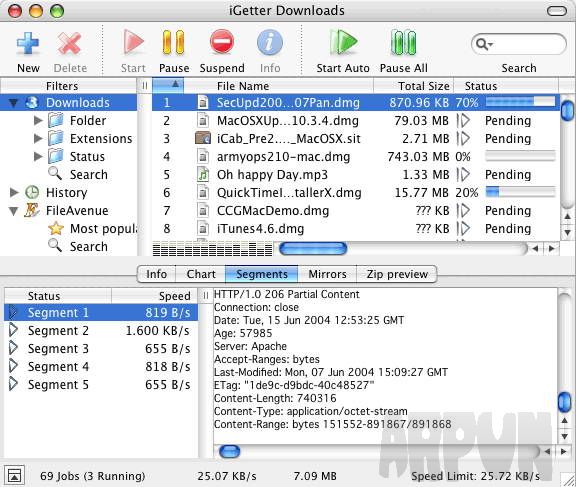577x487 pixels.
Task: Click the New download plus icon
Action: 28,44
